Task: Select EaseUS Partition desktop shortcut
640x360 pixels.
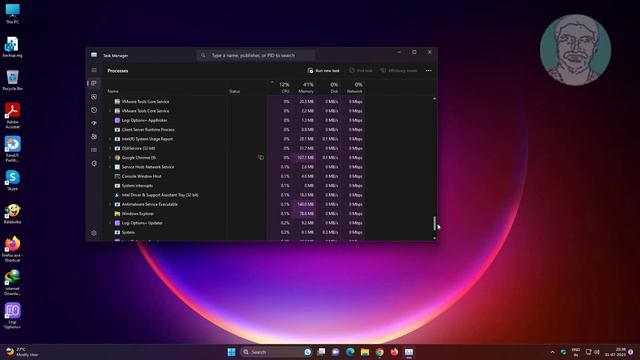Action: (x=12, y=149)
